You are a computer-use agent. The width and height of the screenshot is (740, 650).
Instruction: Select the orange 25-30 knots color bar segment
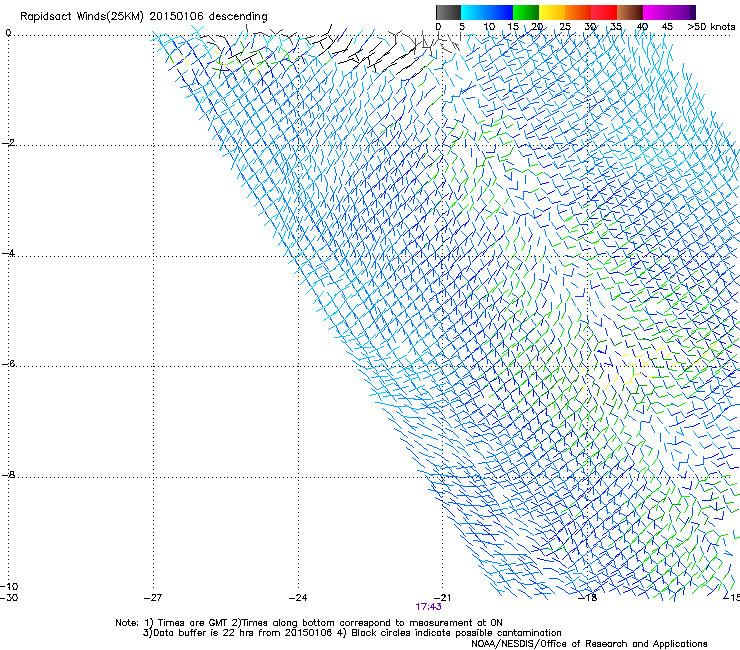pos(578,12)
